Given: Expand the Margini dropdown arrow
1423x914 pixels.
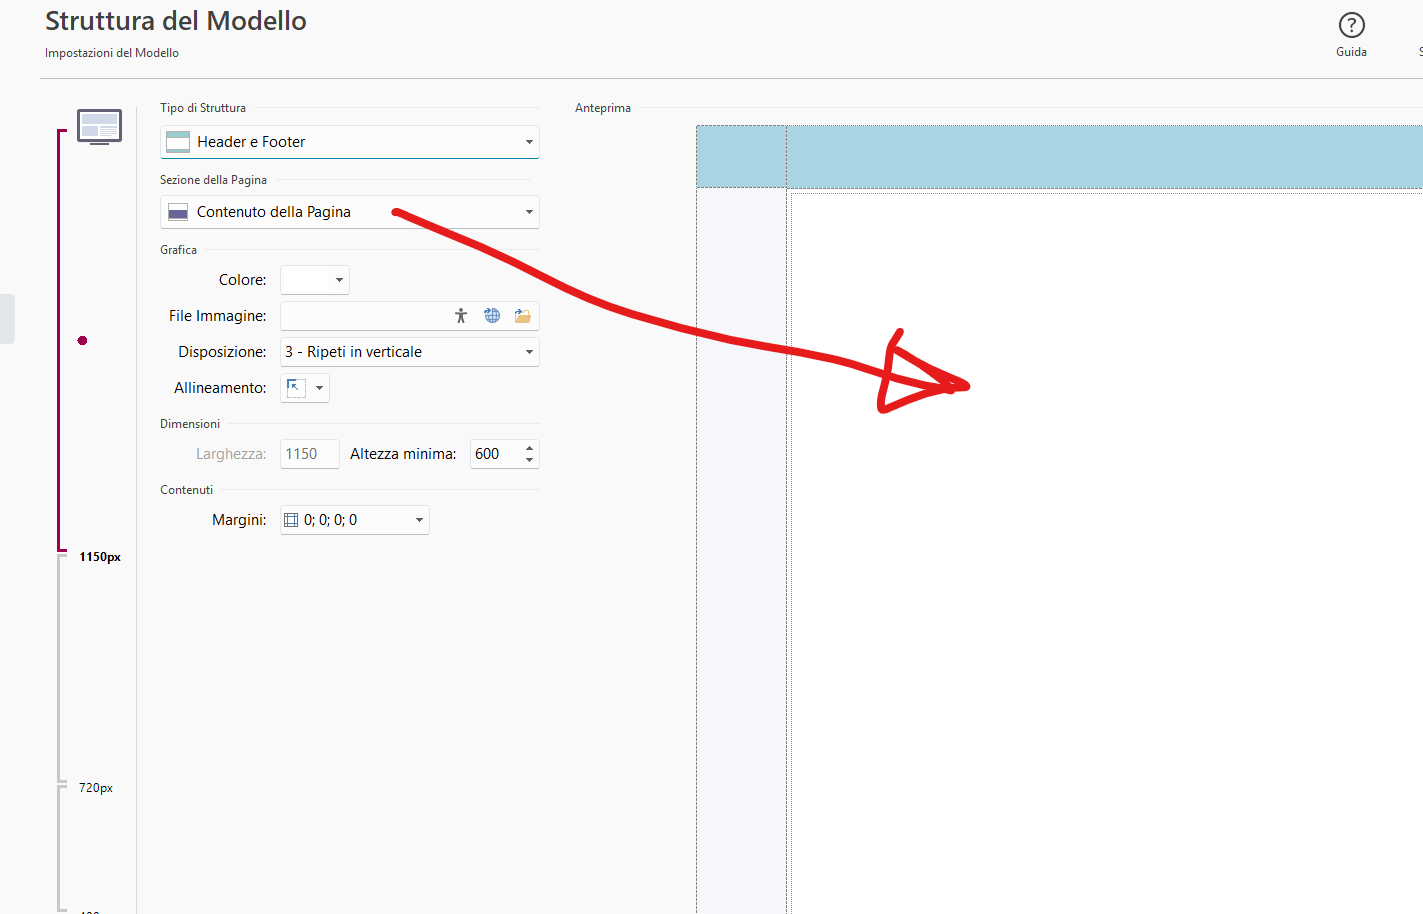Looking at the screenshot, I should tap(419, 520).
